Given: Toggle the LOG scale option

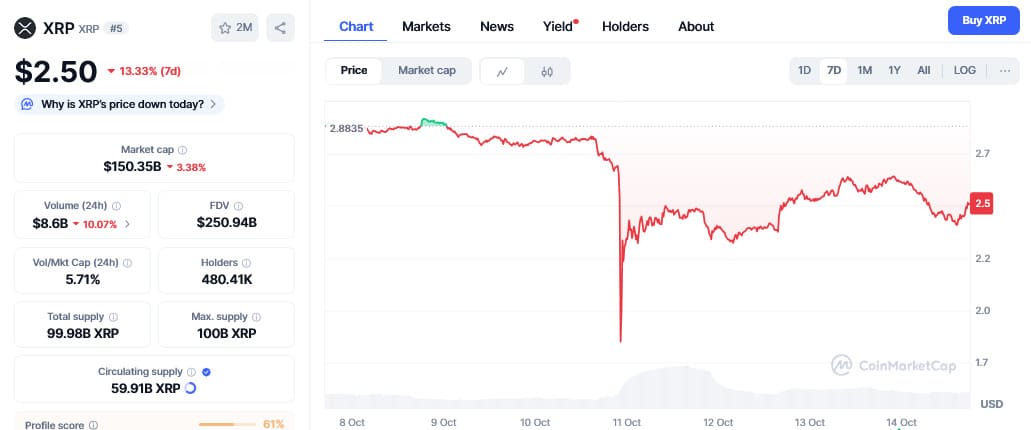Looking at the screenshot, I should [965, 71].
